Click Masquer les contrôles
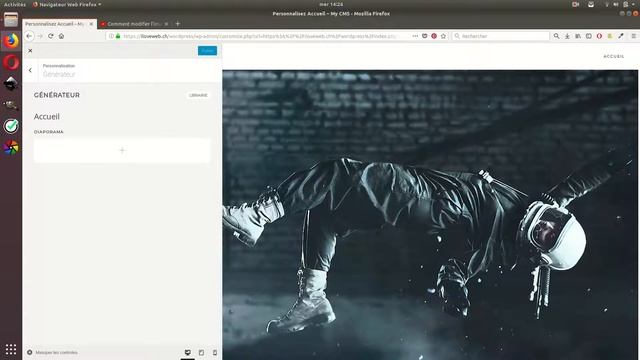Viewport: 640px width, 360px height. 52,352
